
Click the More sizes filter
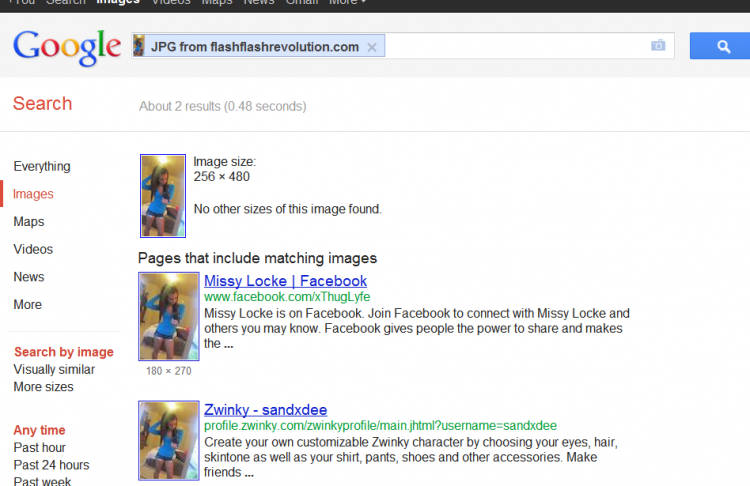[44, 387]
